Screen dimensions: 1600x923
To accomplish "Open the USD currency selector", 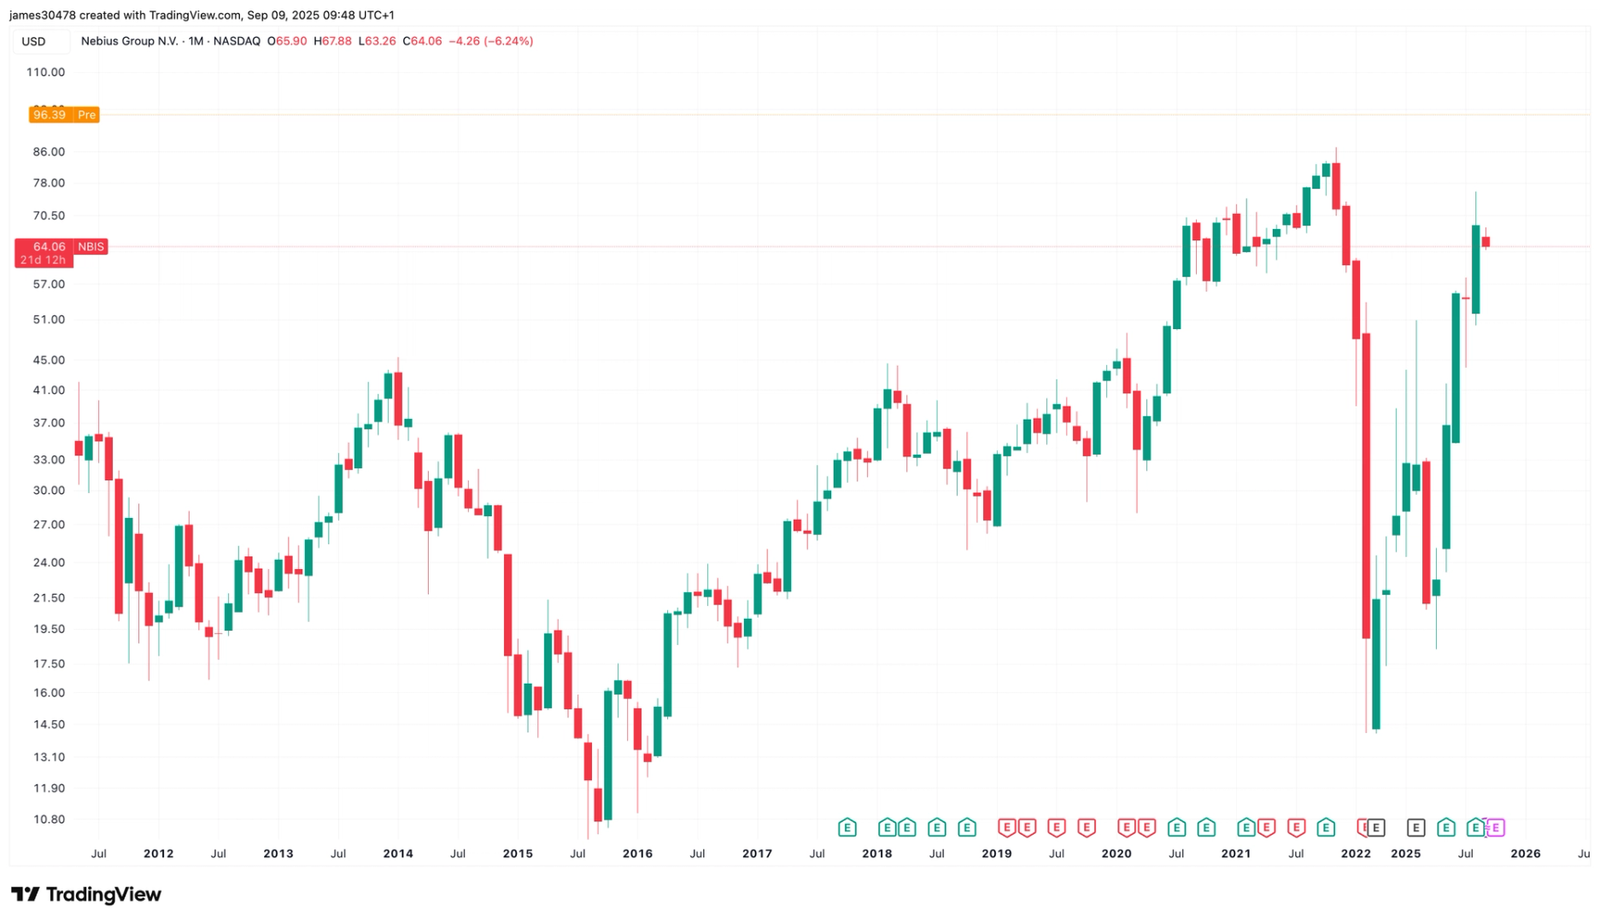I will [34, 41].
